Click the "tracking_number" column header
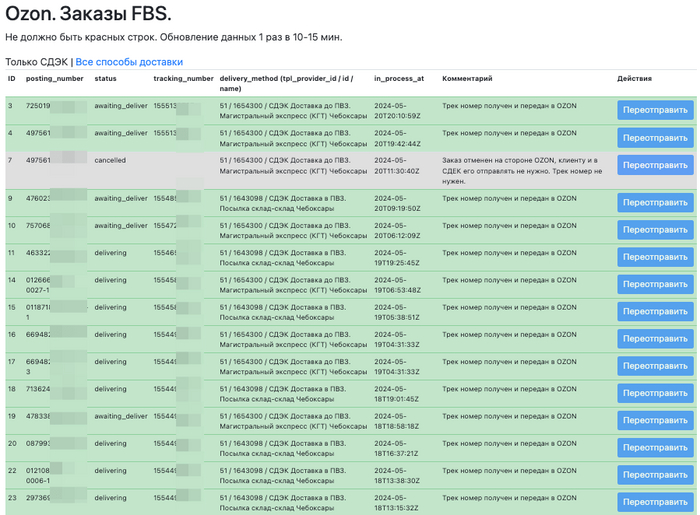 183,78
